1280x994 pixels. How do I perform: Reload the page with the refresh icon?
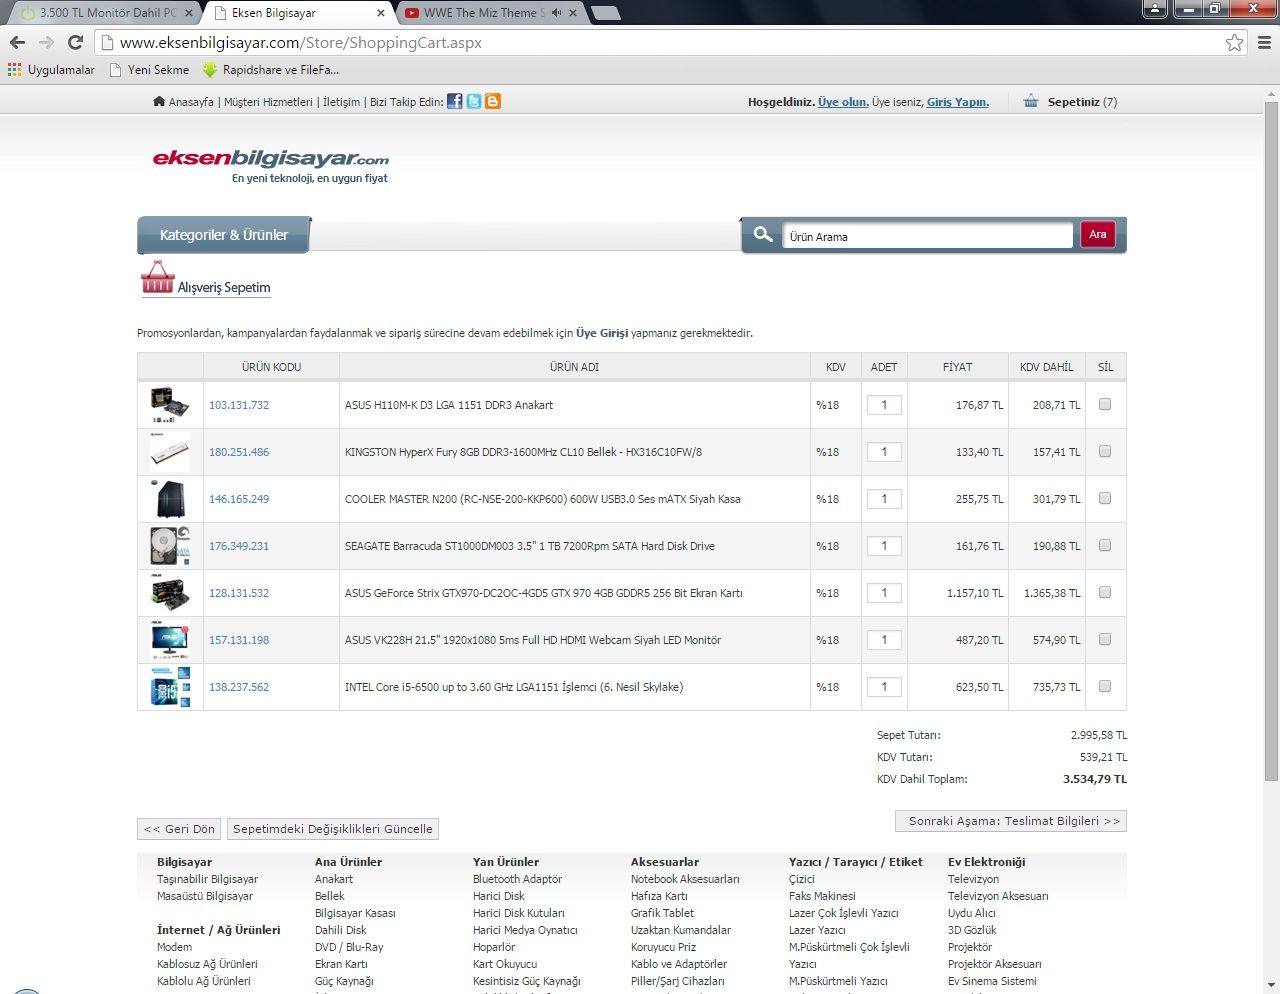pos(75,42)
